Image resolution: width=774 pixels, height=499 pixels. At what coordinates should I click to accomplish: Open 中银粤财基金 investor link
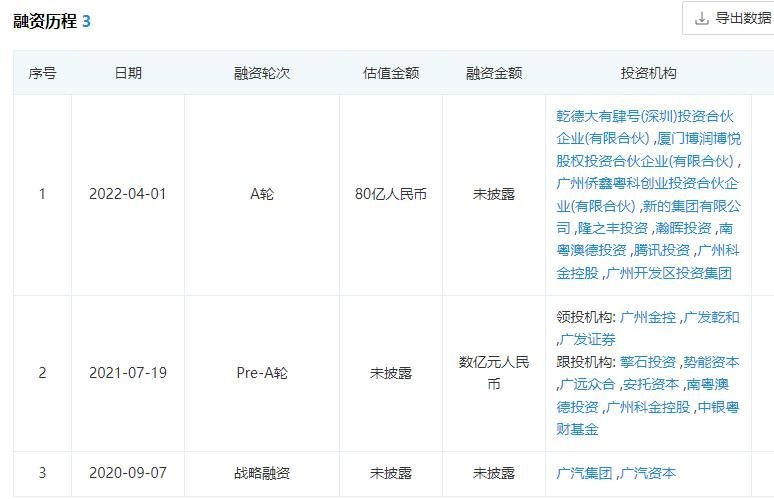647,418
